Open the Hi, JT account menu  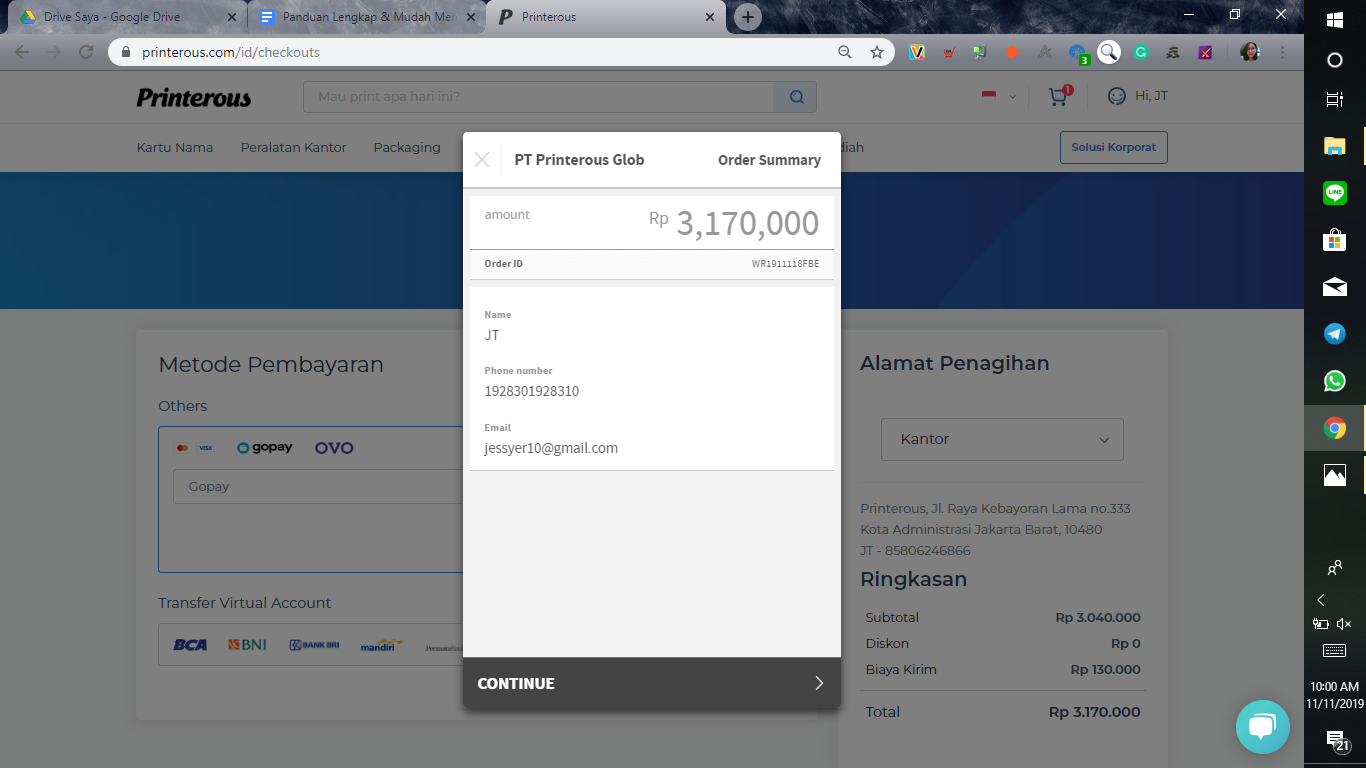point(1138,96)
